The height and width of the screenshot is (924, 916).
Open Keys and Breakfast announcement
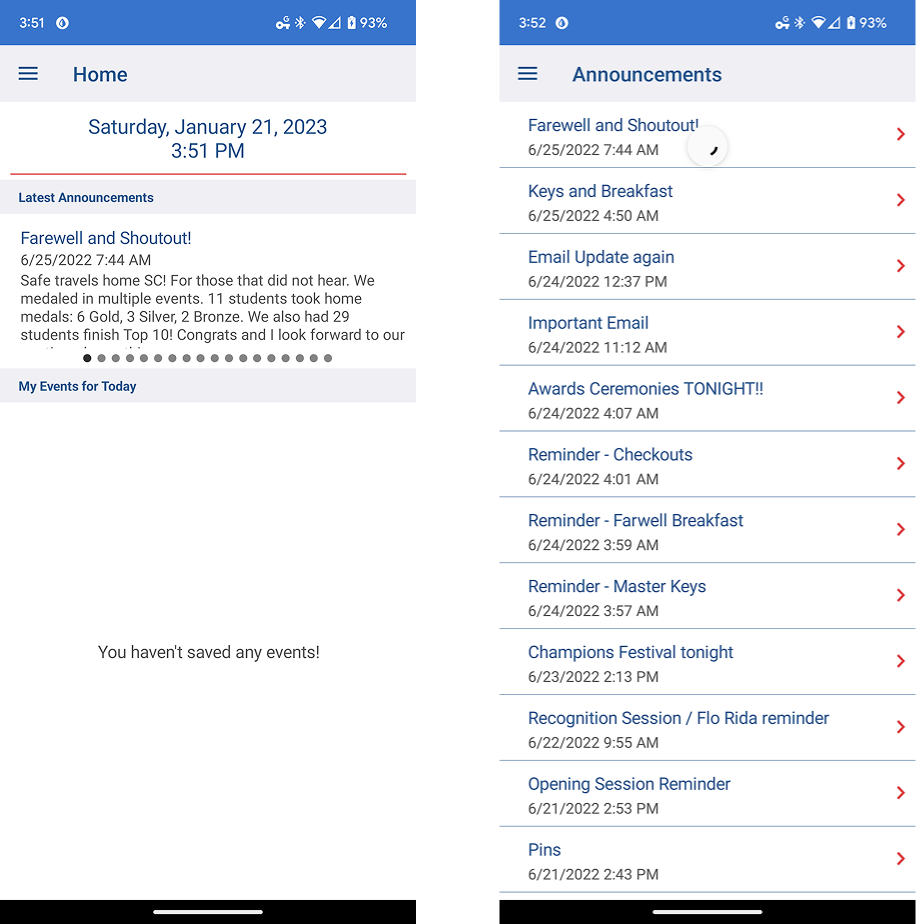[x=707, y=201]
